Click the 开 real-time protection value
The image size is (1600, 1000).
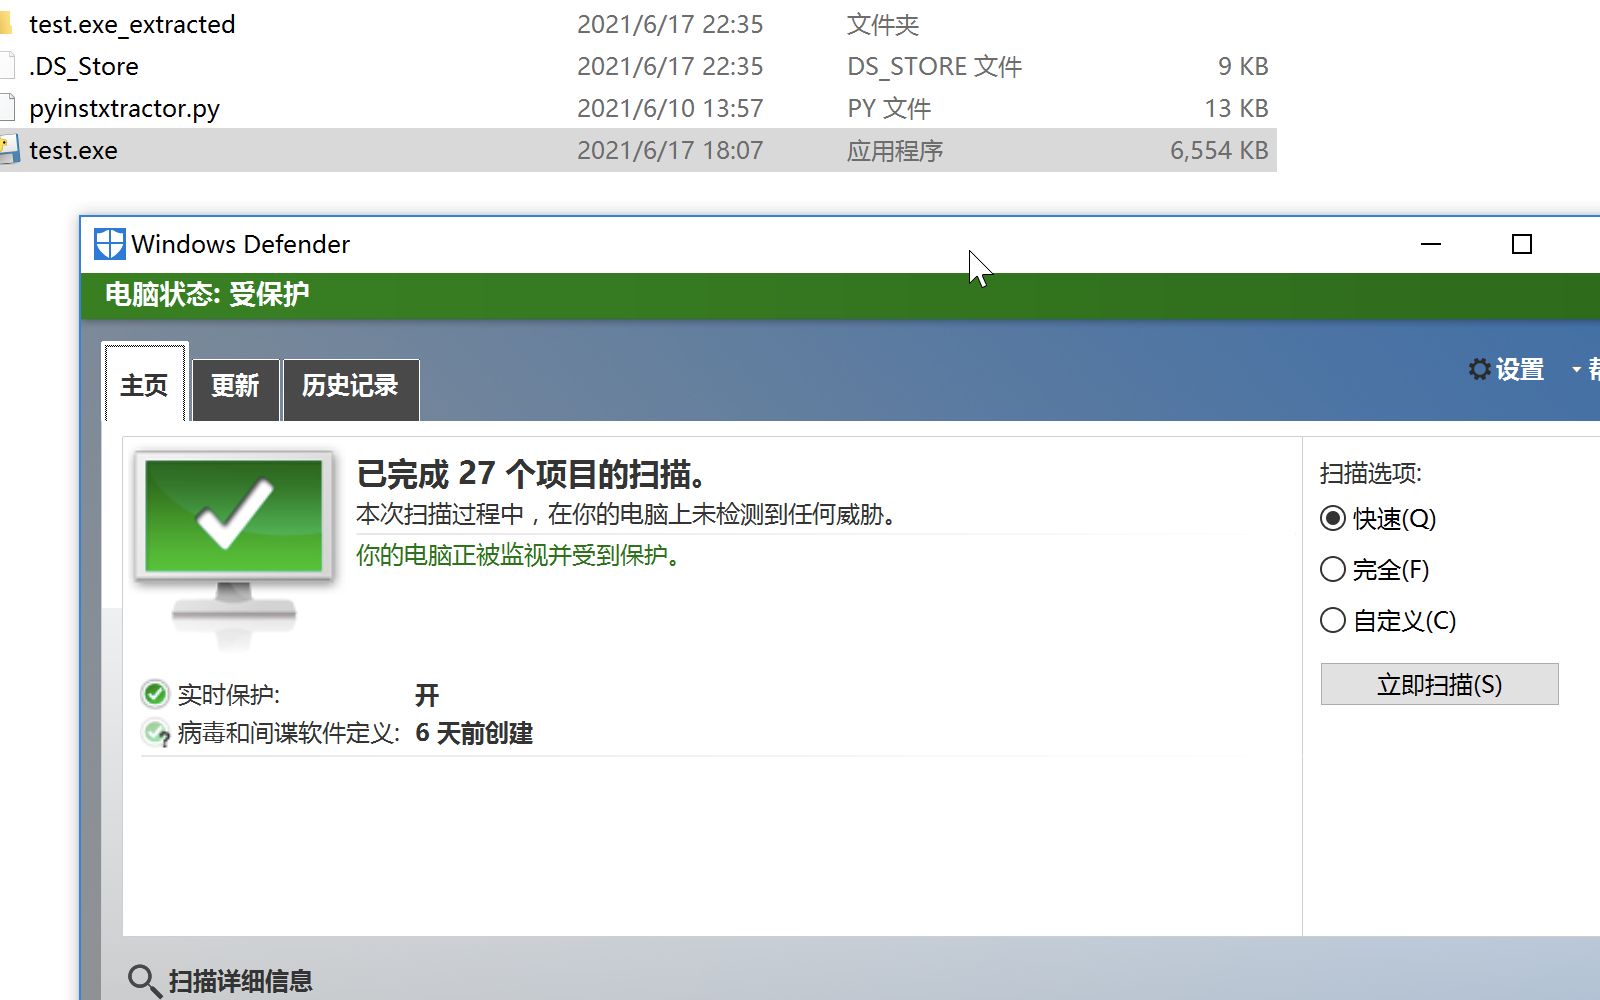point(427,694)
